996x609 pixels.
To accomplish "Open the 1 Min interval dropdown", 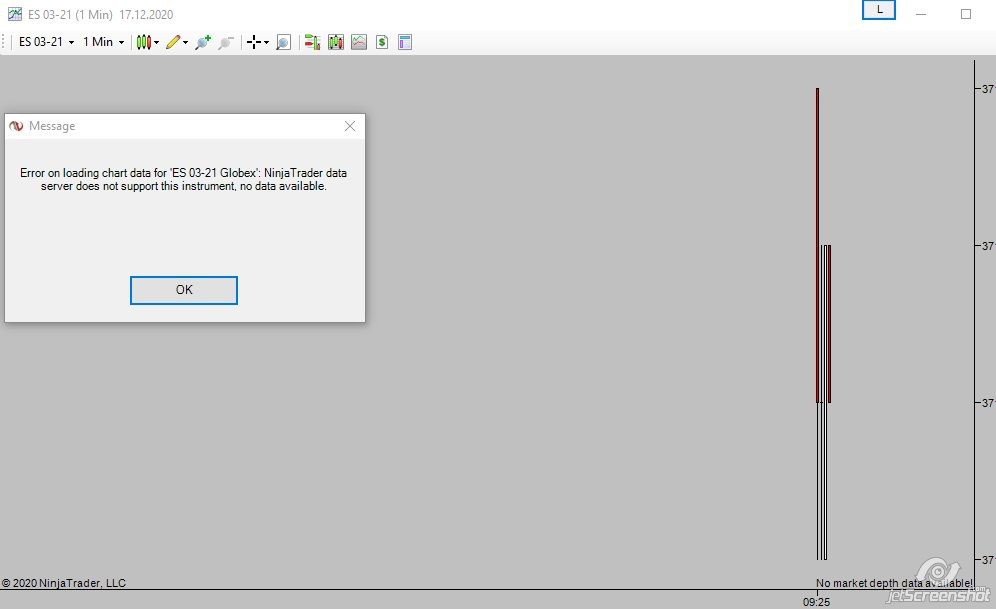I will point(104,42).
